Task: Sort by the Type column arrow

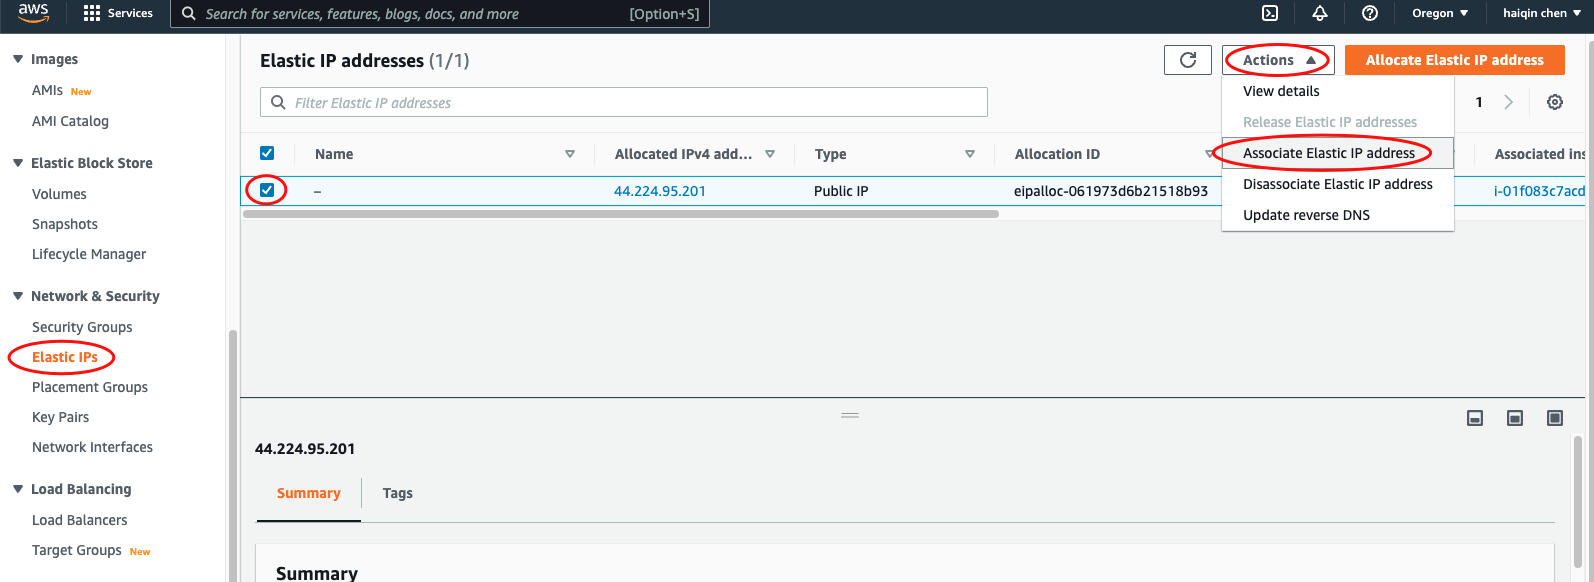Action: coord(970,154)
